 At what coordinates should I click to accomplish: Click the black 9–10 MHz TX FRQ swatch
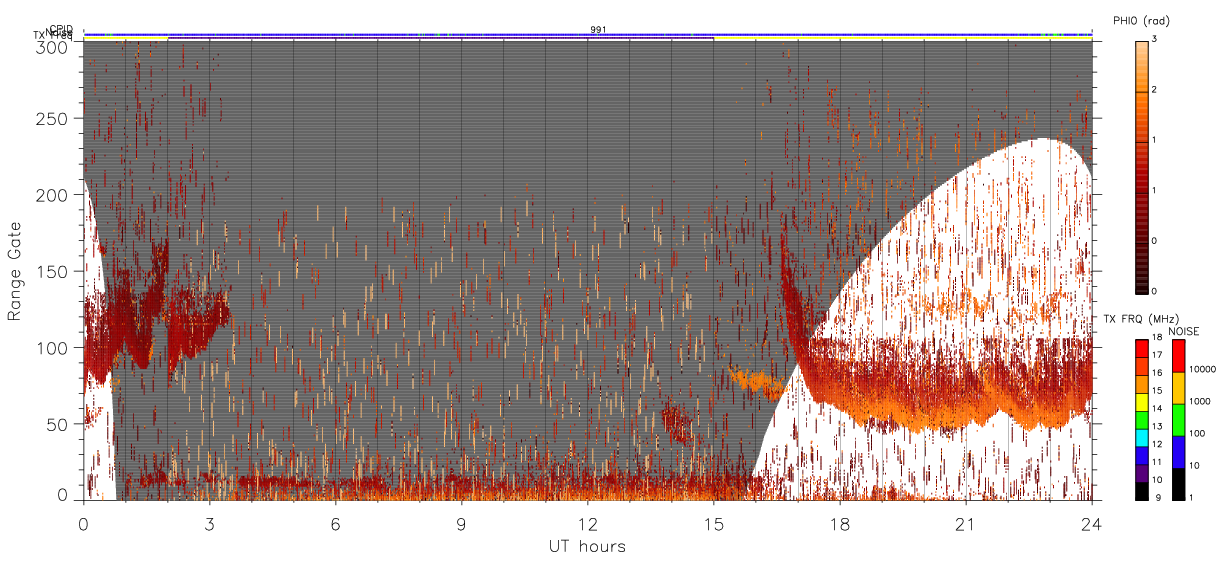coord(1140,491)
